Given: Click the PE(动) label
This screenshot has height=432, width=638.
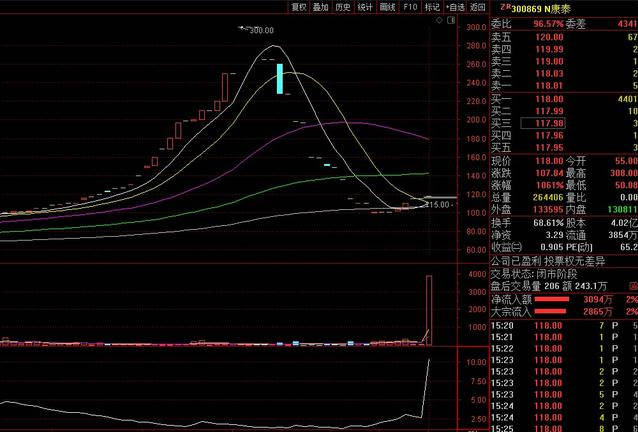Looking at the screenshot, I should click(x=579, y=247).
